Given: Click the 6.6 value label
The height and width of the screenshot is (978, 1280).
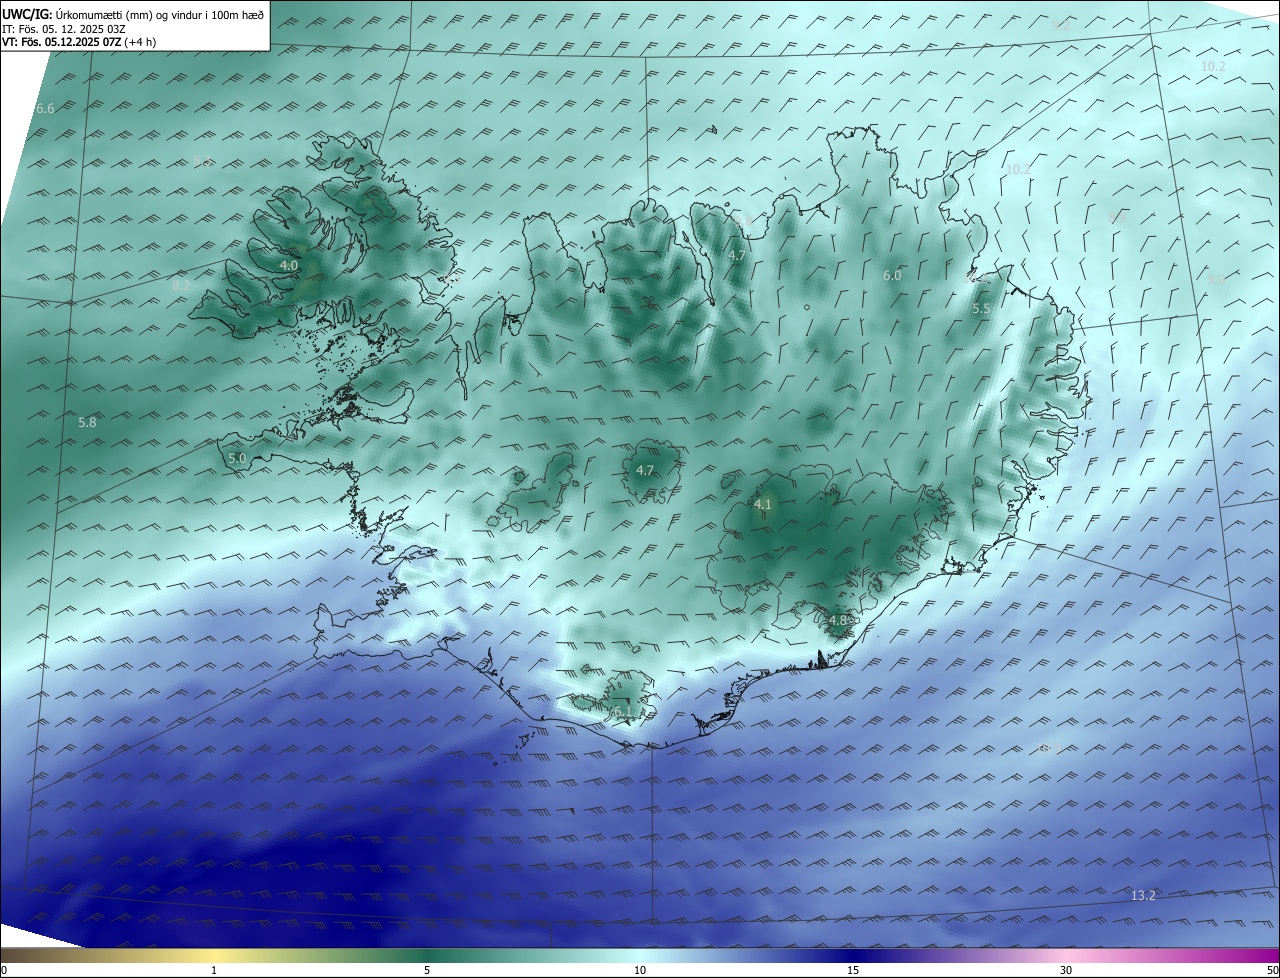Looking at the screenshot, I should click(x=45, y=108).
